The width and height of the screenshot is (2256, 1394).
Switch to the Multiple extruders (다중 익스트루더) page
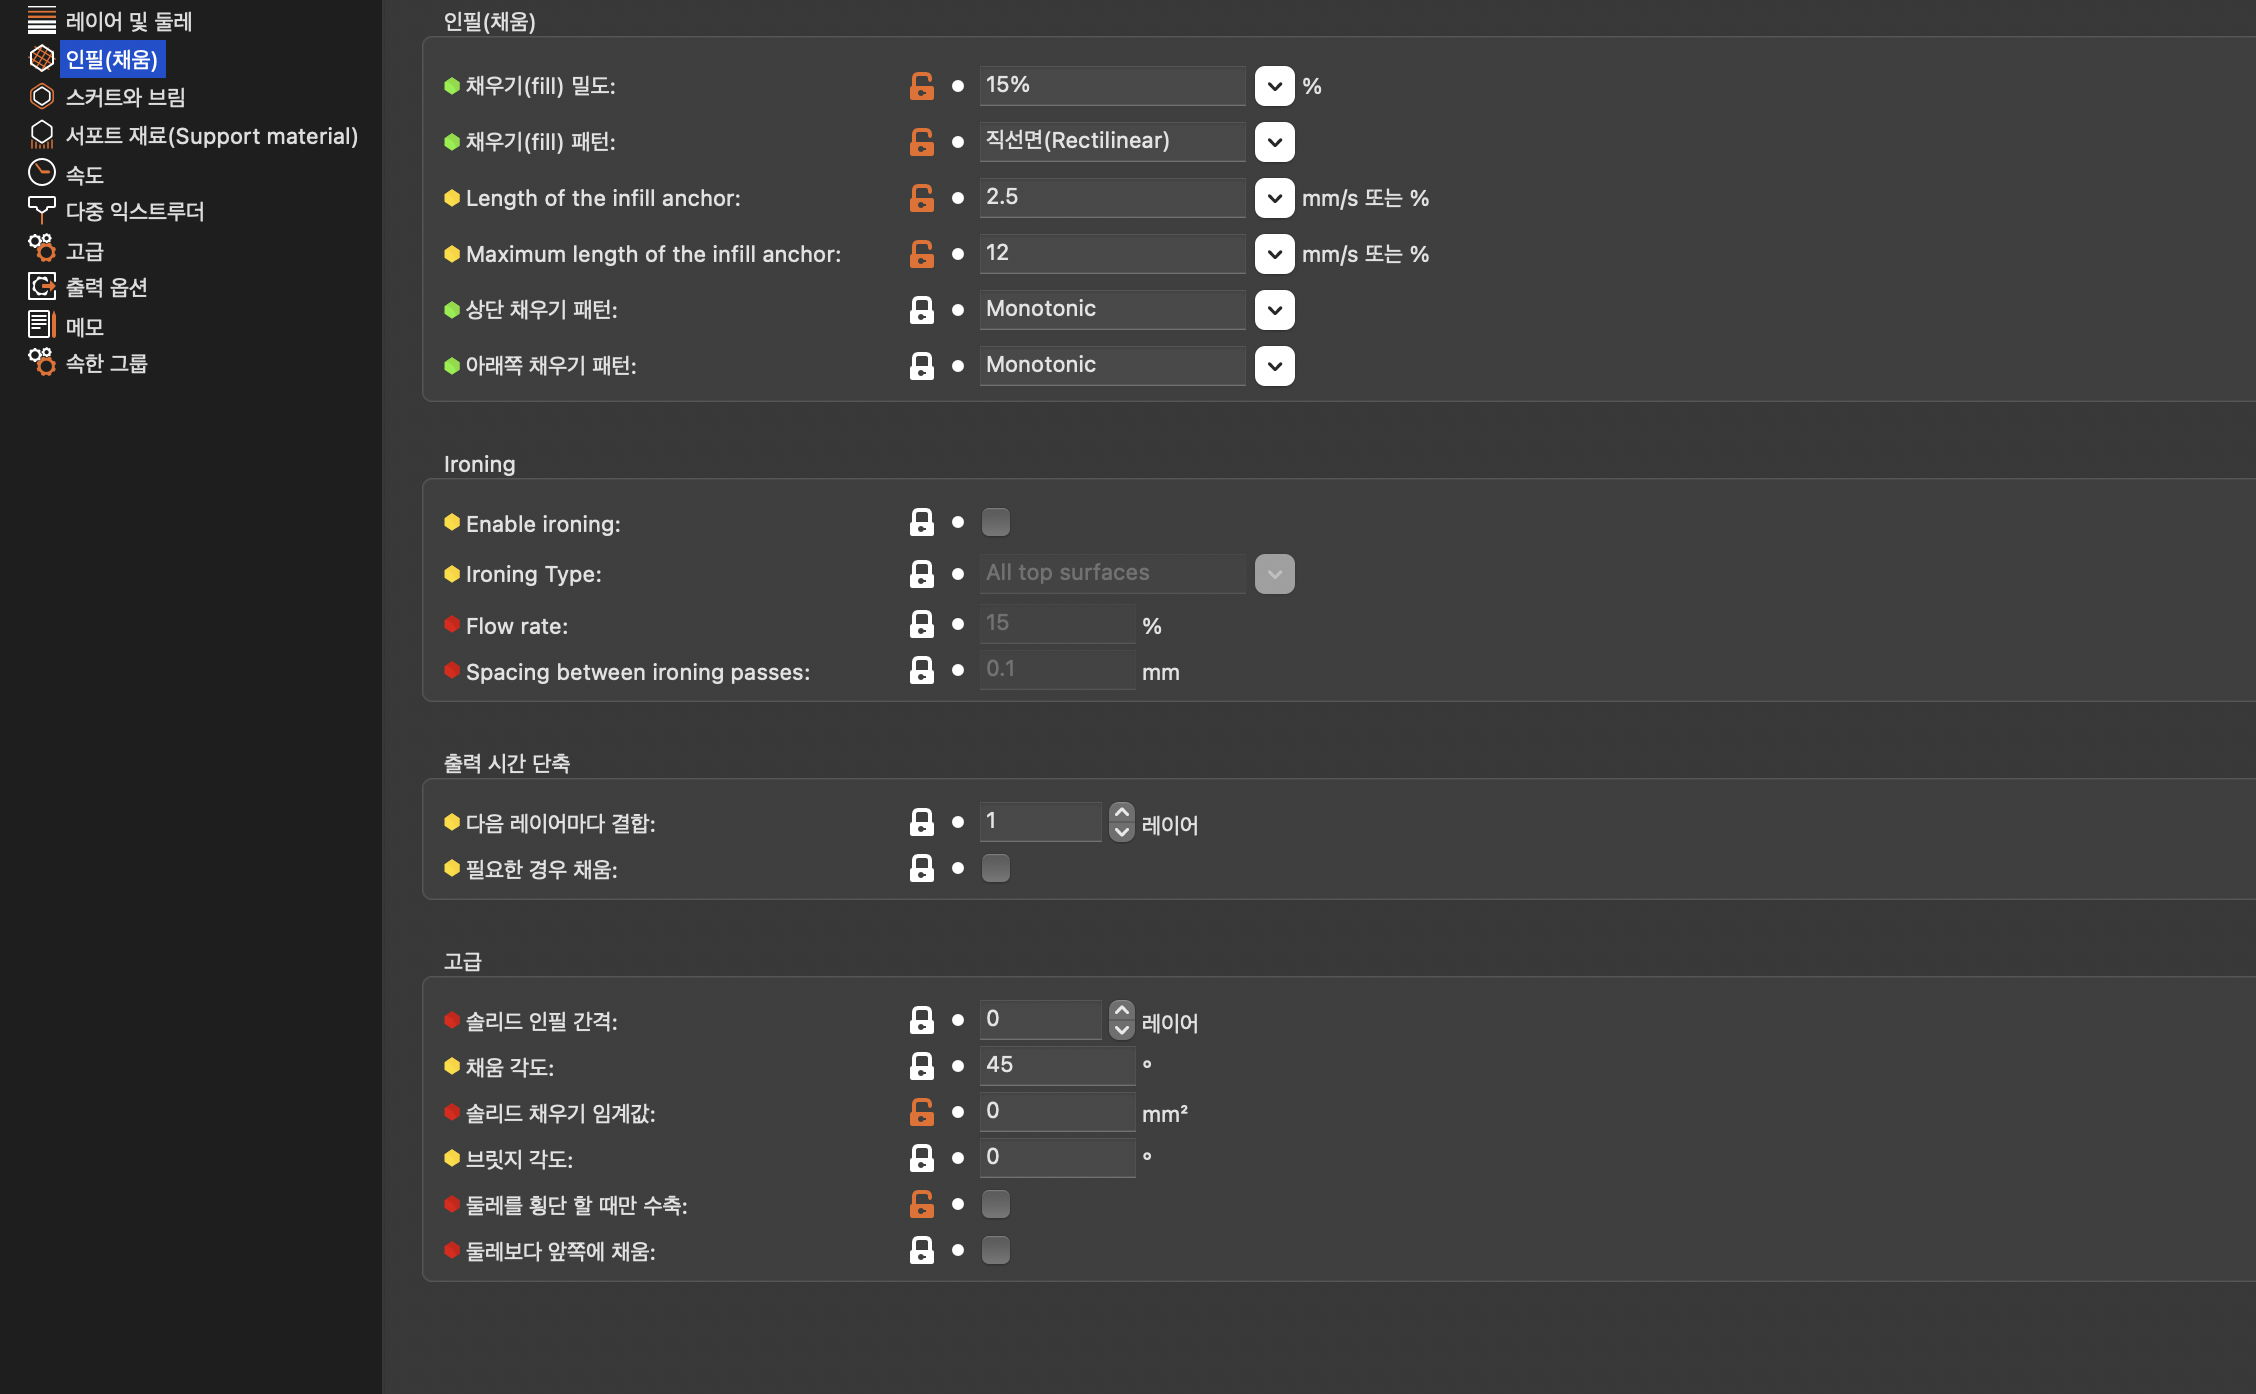click(134, 211)
